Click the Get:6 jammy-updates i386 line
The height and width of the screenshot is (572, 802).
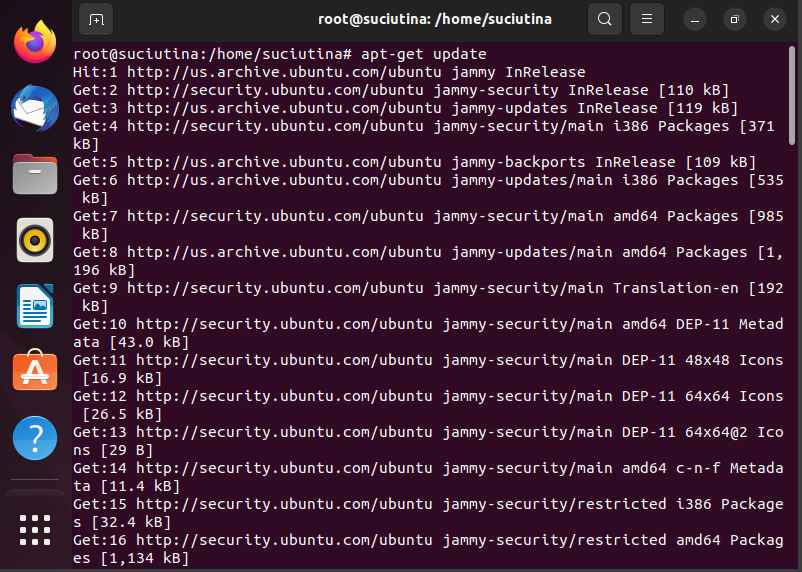(428, 189)
